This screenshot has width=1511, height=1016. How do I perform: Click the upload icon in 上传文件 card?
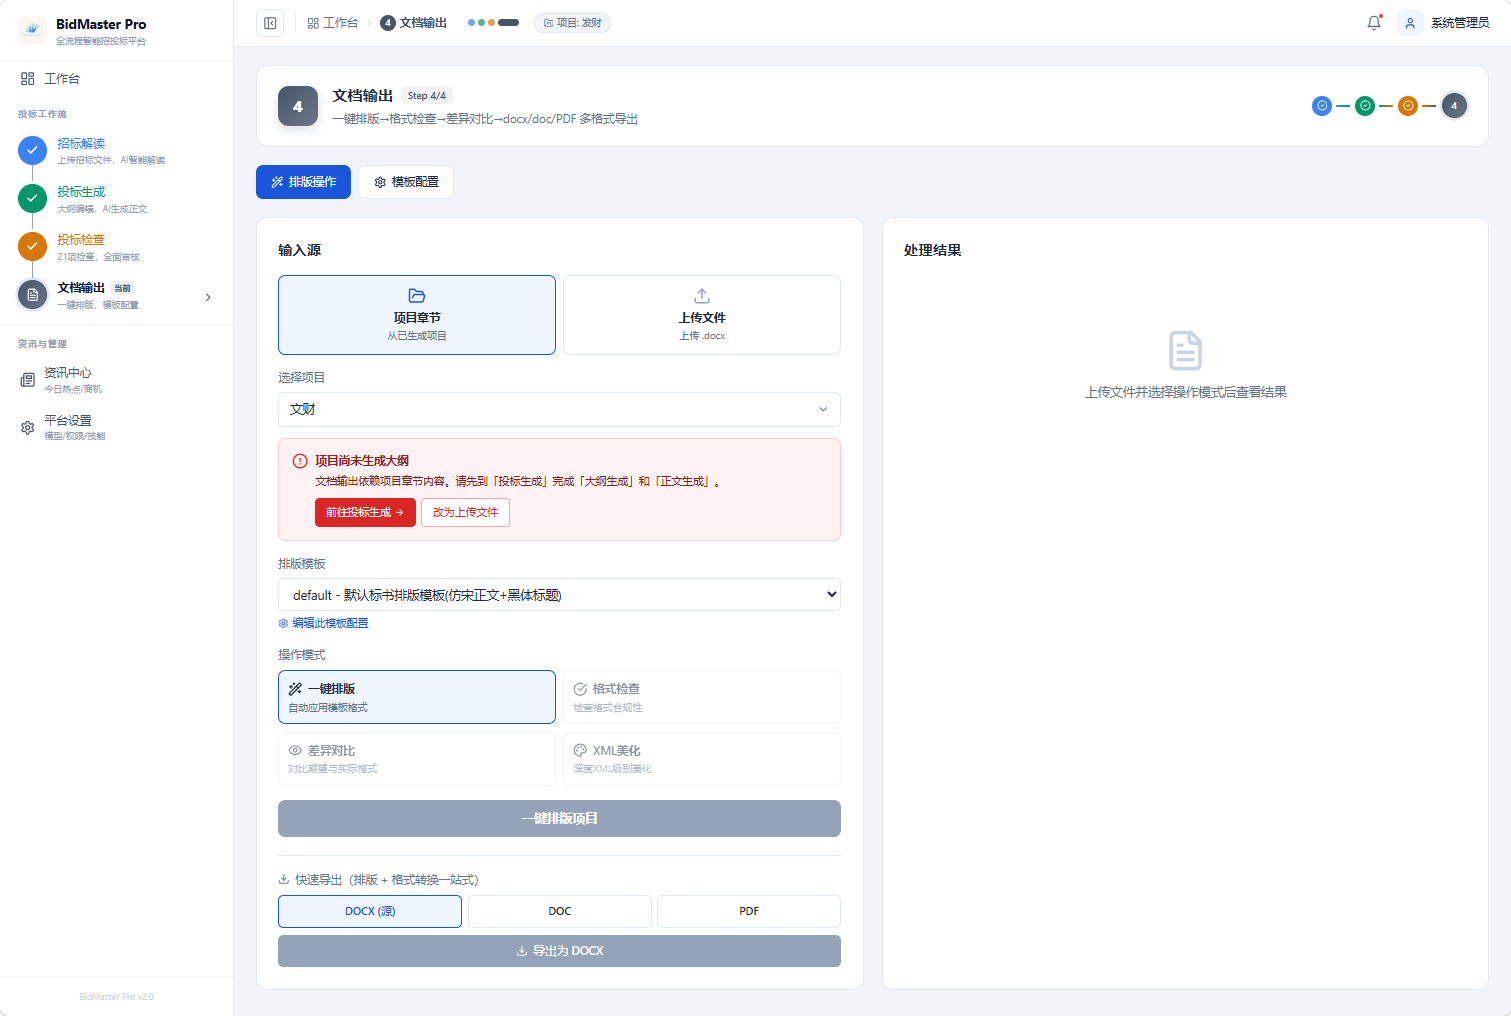(x=702, y=296)
